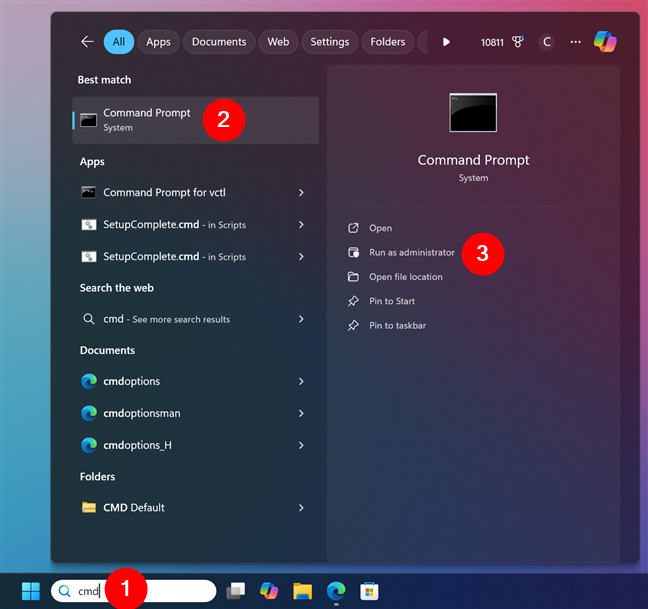Open Command Prompt best match result
This screenshot has width=648, height=609.
click(195, 120)
